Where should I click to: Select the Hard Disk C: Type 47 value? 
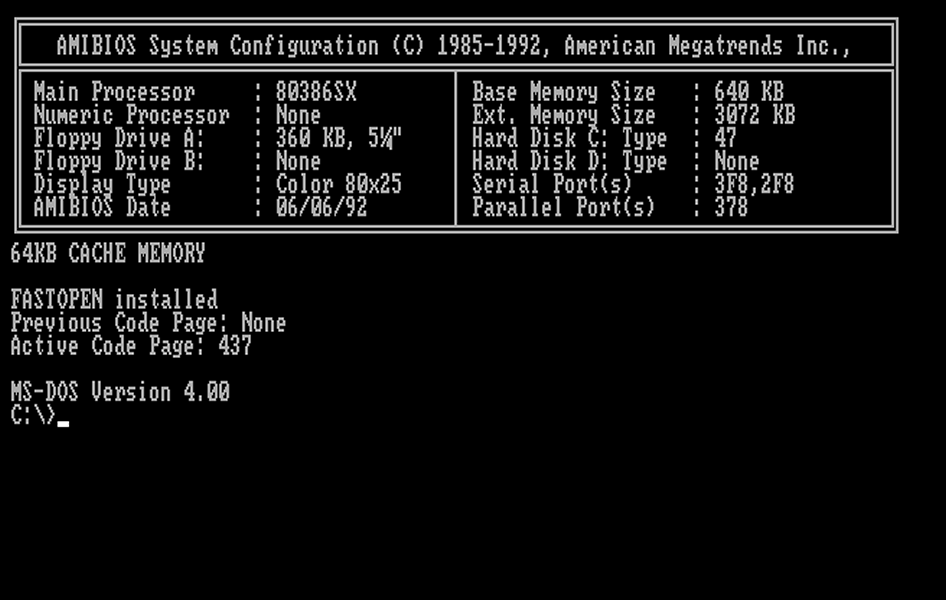click(x=725, y=139)
